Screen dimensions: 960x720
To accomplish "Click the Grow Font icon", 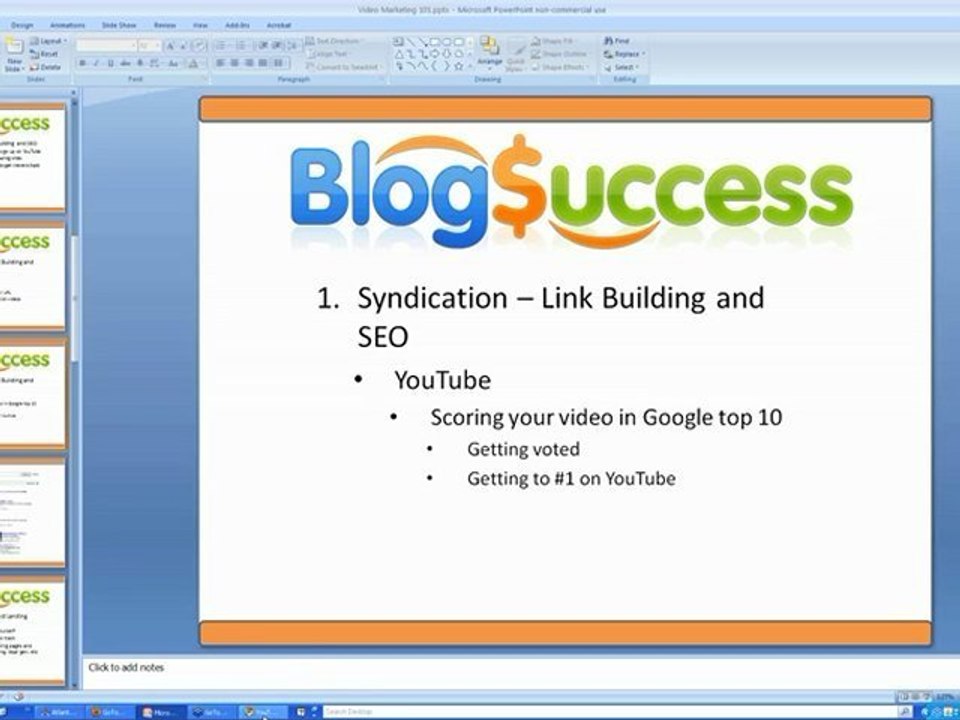I will (x=170, y=46).
